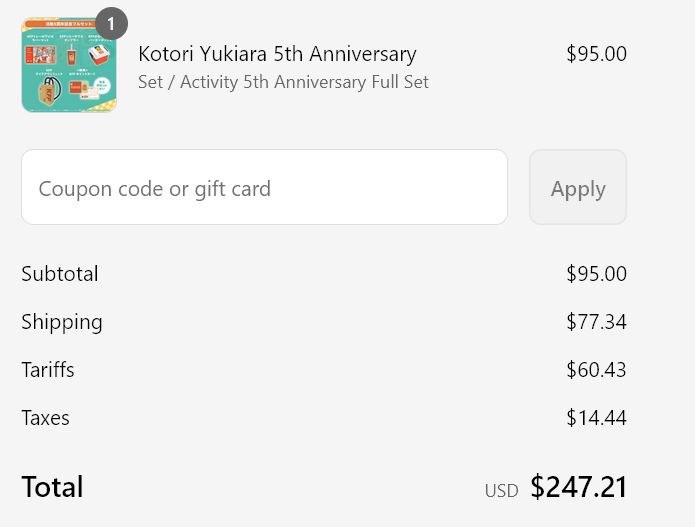
Task: Click the tote bag illustration in the thumbnail
Action: click(48, 93)
